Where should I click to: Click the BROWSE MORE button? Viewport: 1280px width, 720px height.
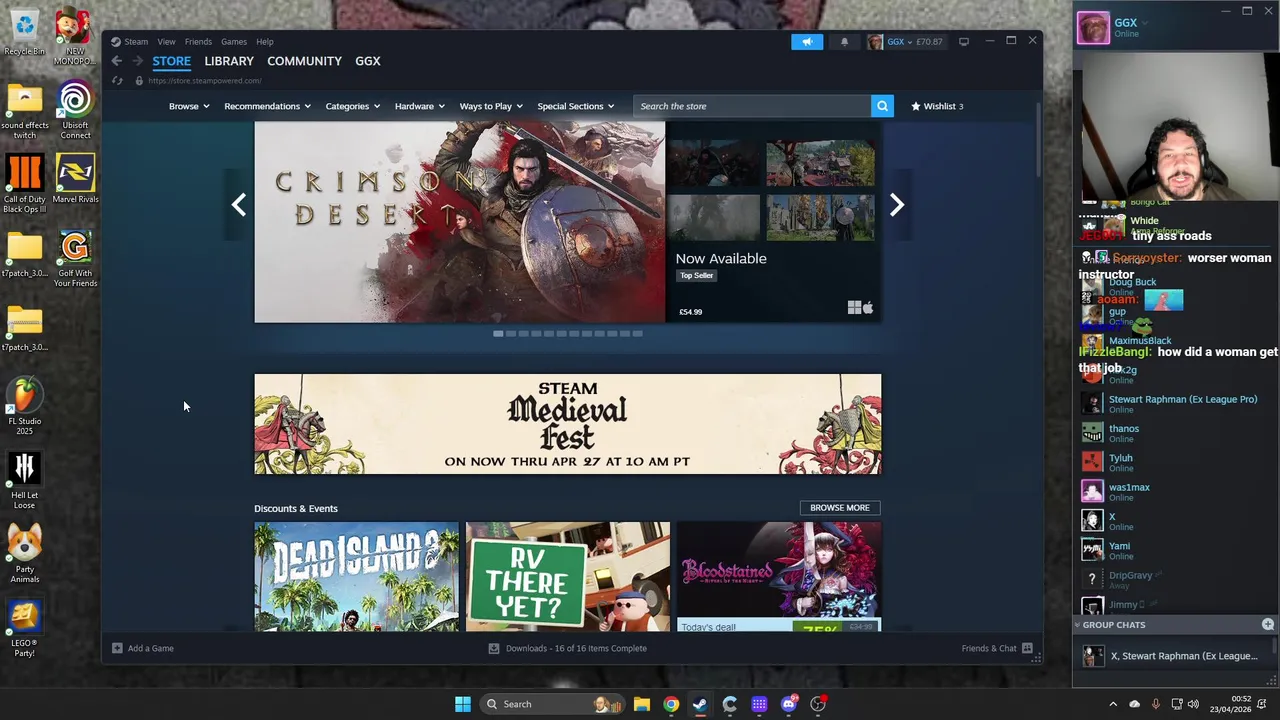point(840,507)
